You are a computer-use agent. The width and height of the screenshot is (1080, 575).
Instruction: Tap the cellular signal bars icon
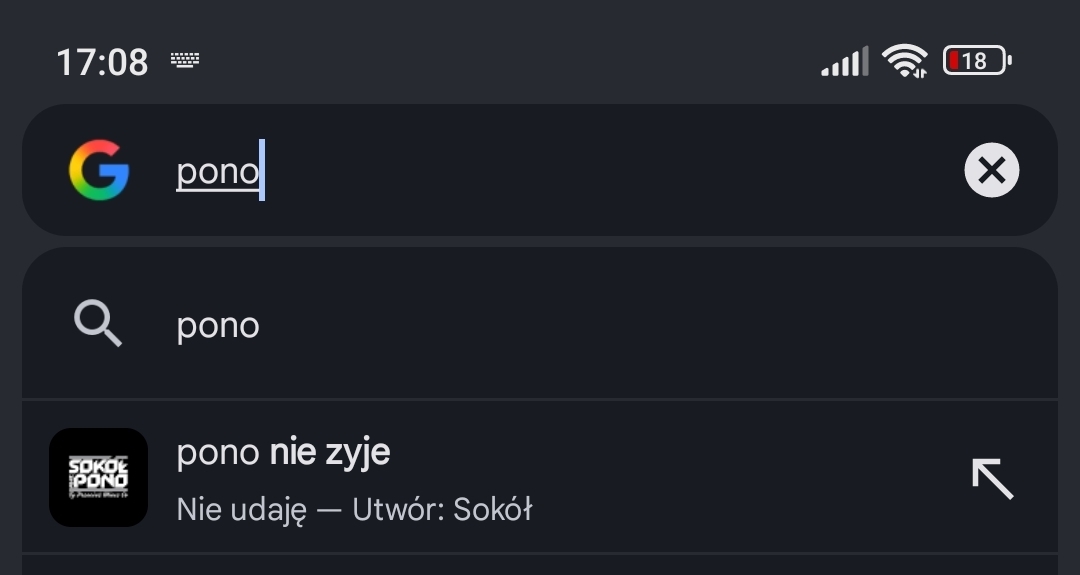(x=845, y=62)
